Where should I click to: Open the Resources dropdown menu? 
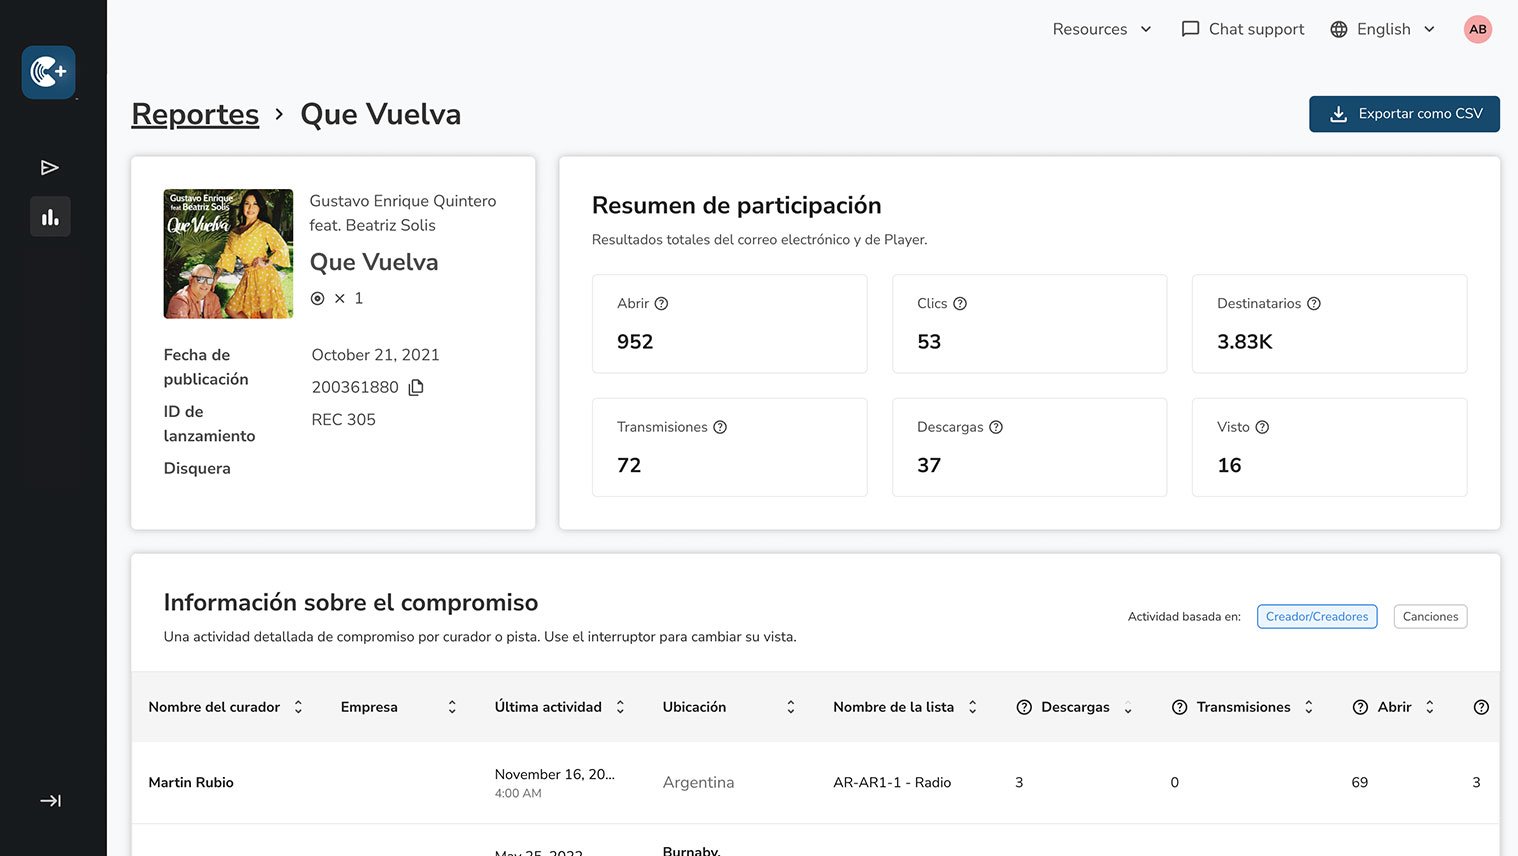[x=1101, y=29]
